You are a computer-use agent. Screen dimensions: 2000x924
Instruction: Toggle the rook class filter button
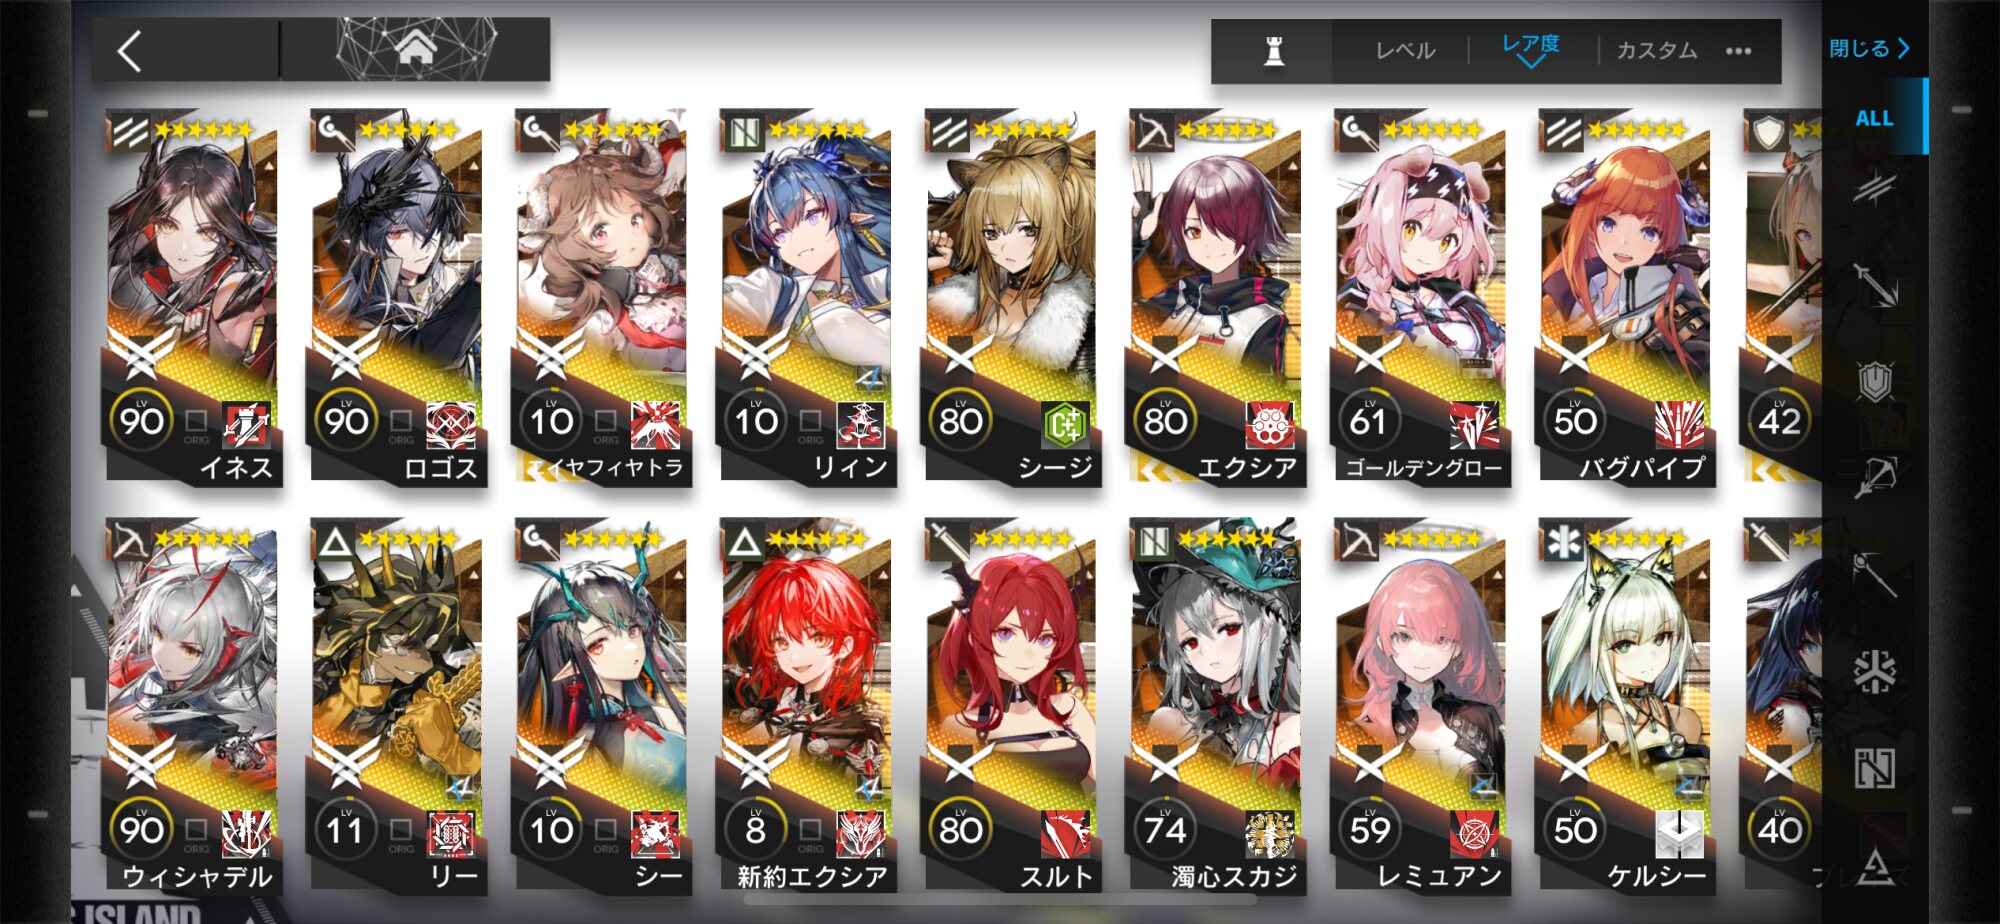click(1273, 50)
